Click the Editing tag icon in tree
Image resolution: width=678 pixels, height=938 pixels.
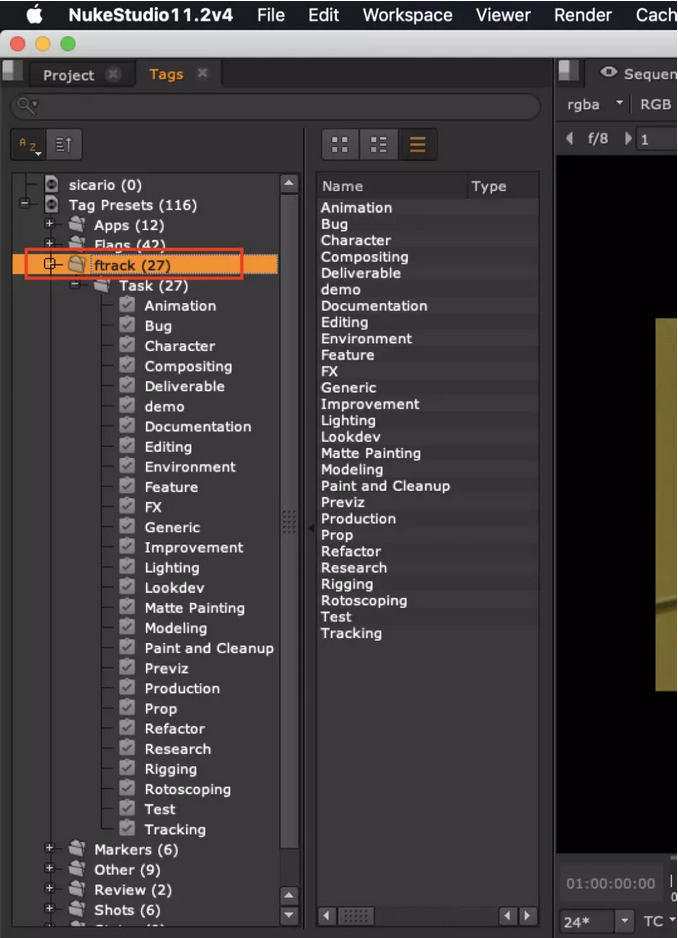[x=127, y=446]
